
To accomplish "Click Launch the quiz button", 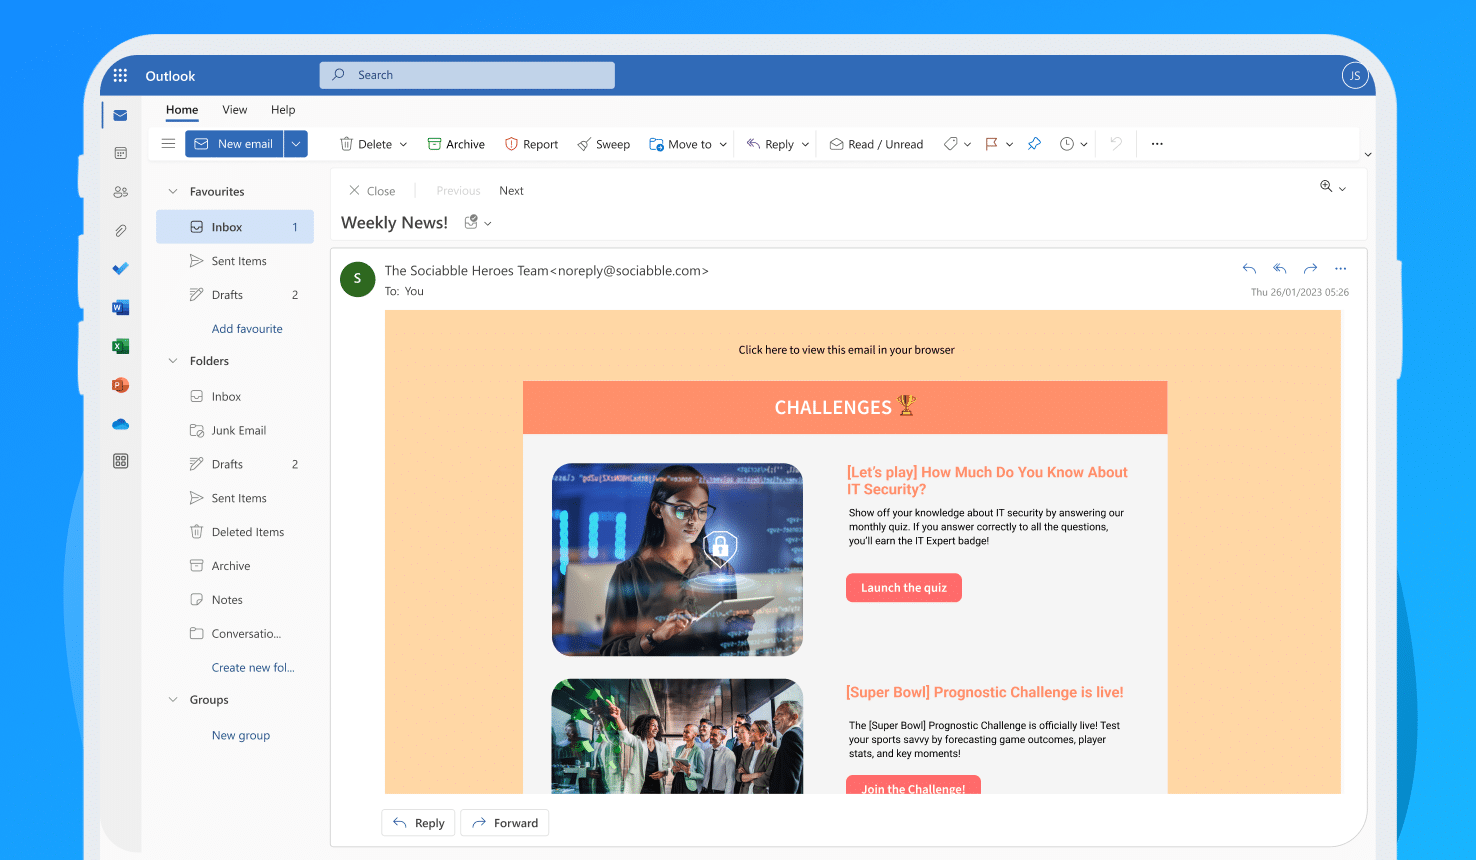I will (x=904, y=588).
